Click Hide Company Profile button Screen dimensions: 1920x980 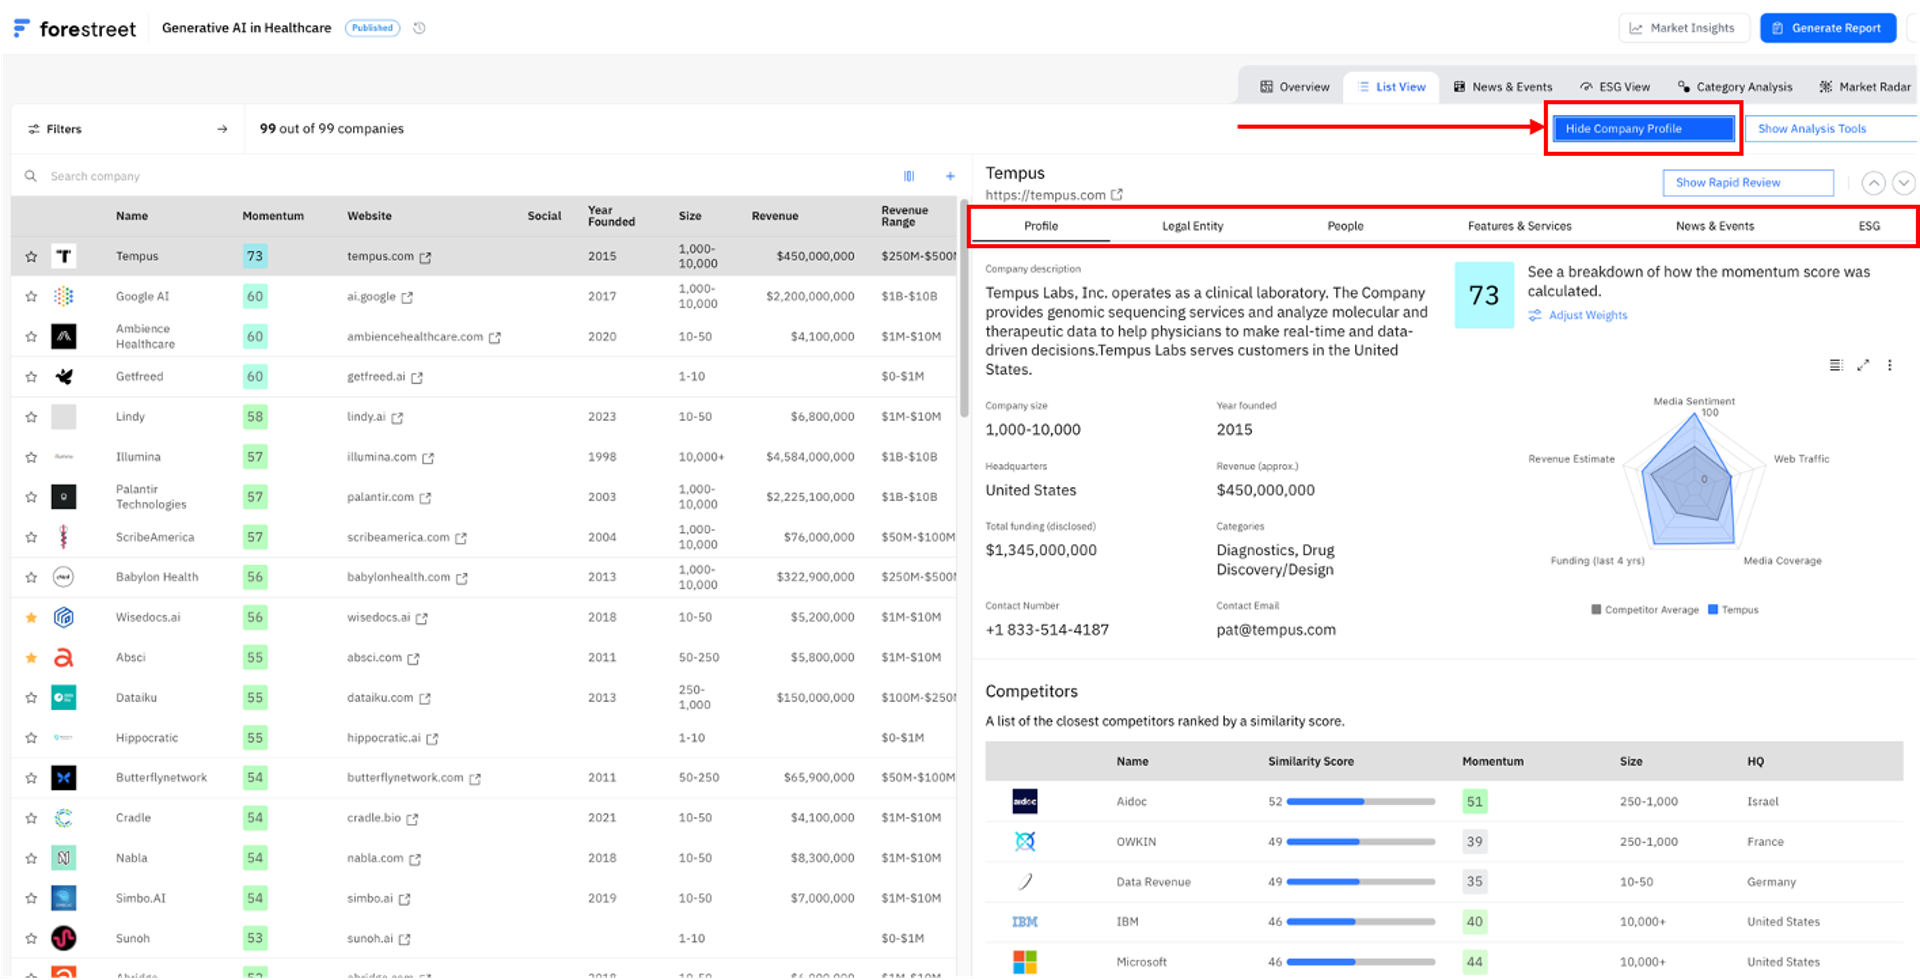(1643, 129)
